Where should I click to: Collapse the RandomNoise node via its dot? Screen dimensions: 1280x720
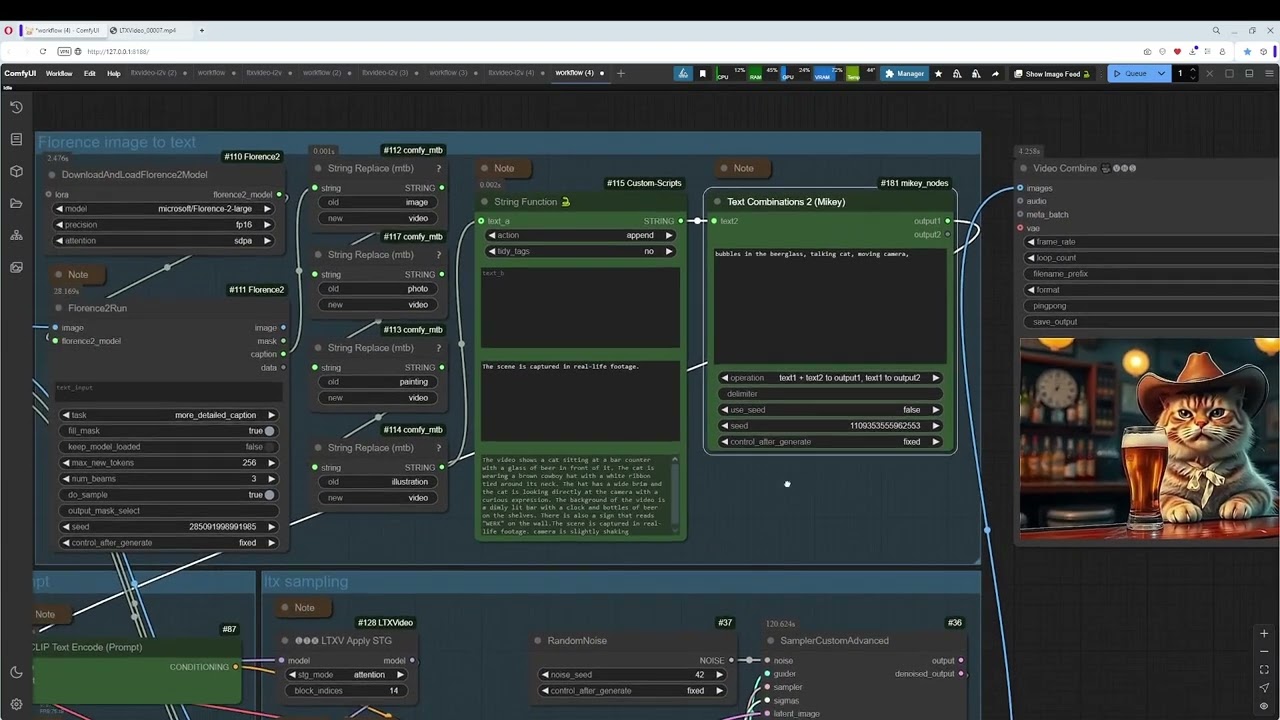tap(538, 641)
